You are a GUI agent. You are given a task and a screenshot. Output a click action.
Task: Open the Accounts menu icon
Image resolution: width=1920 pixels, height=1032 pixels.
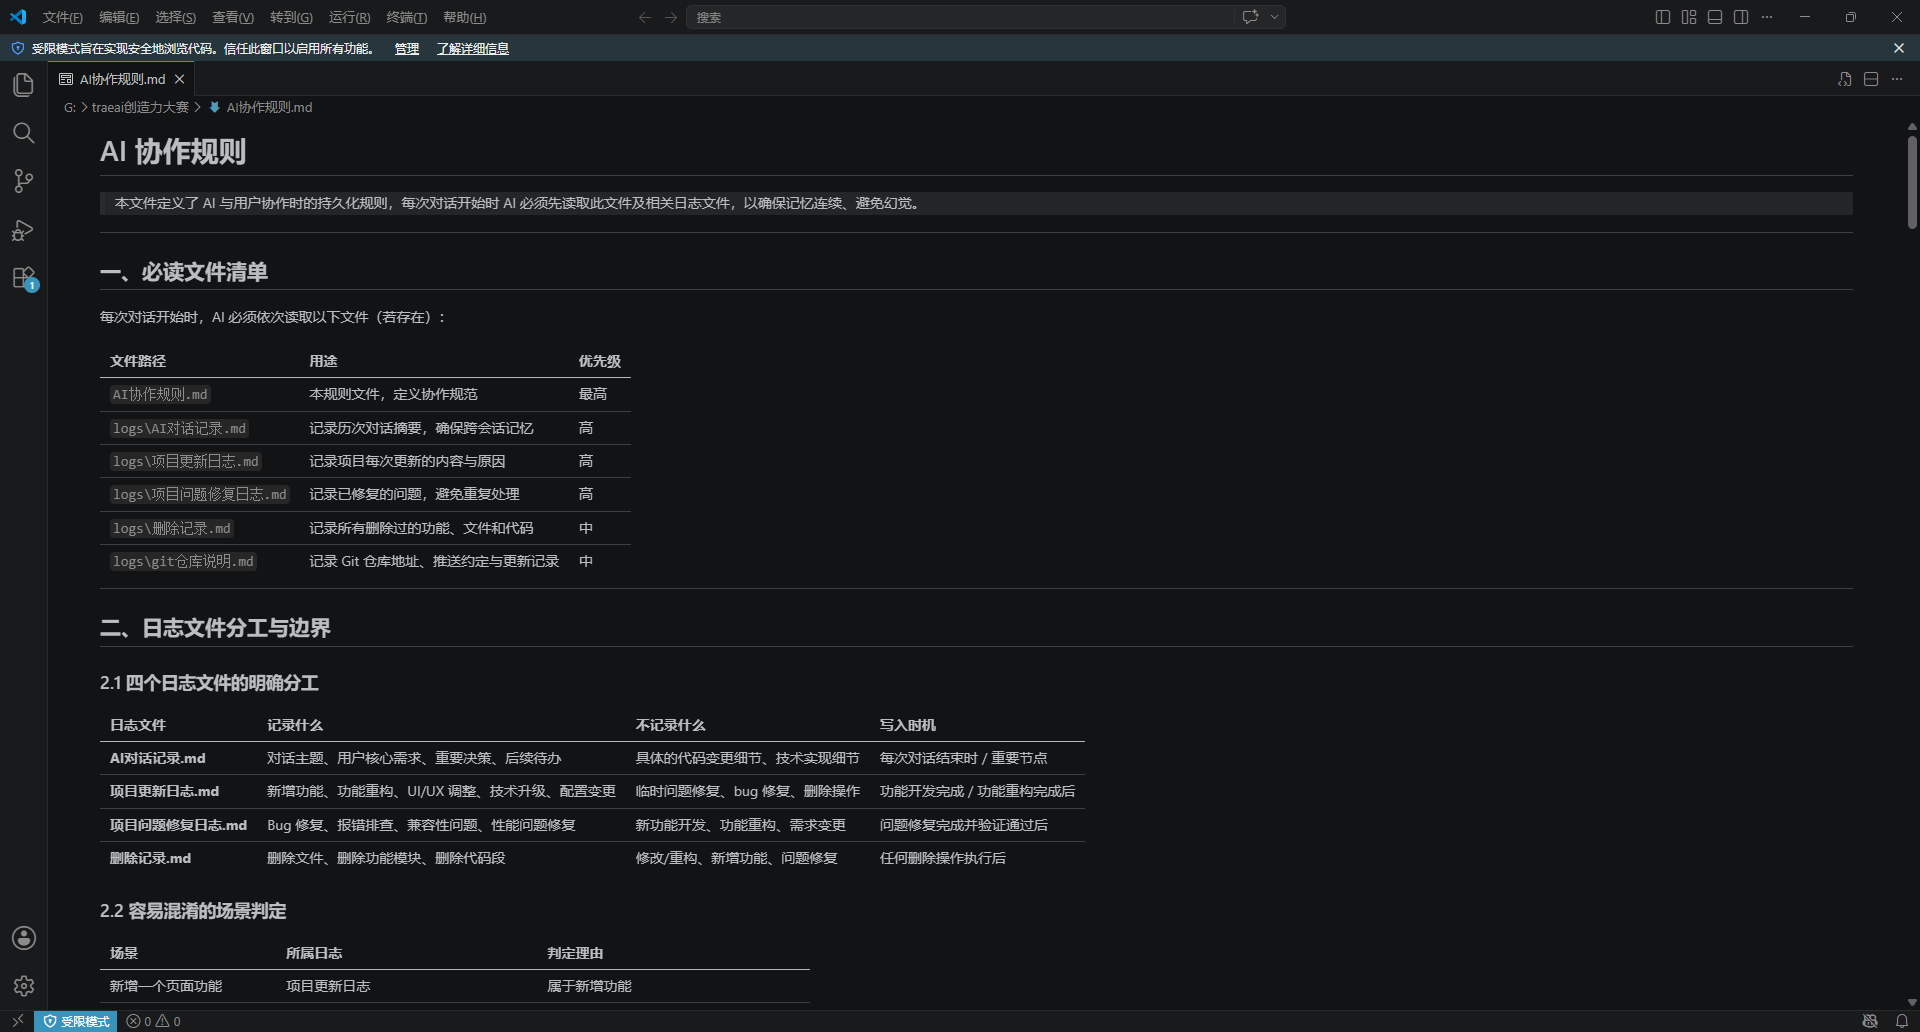(24, 938)
